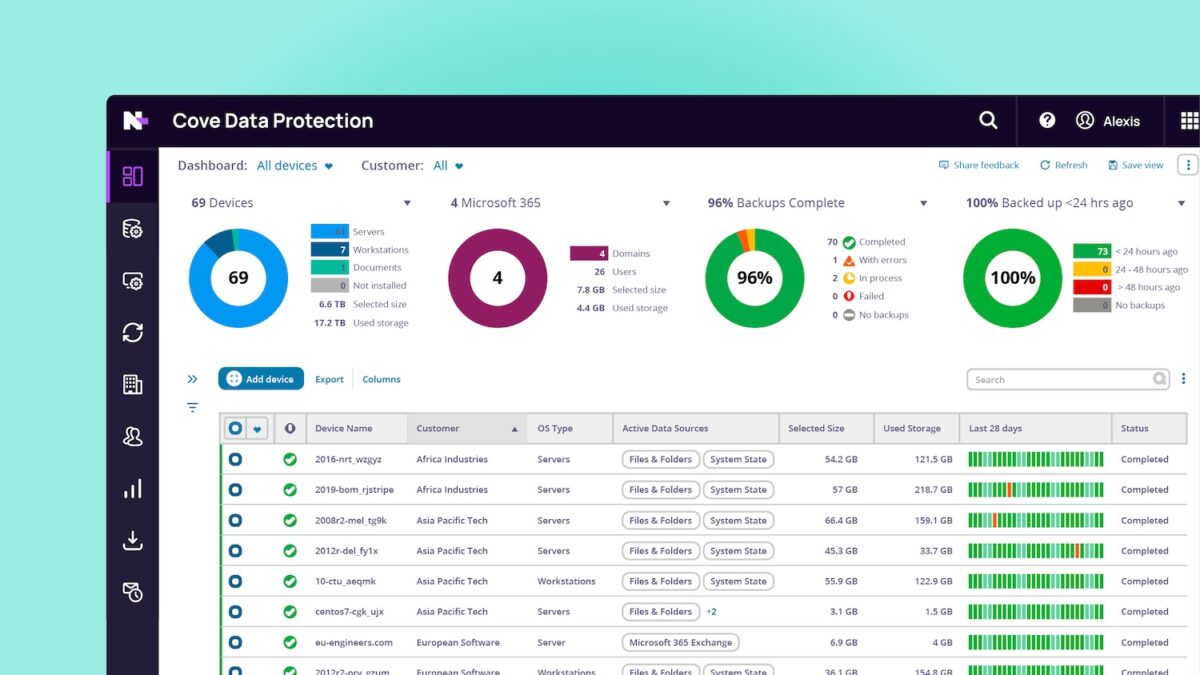Click the green check icon for 2016-nrt_wzgyz

click(290, 459)
